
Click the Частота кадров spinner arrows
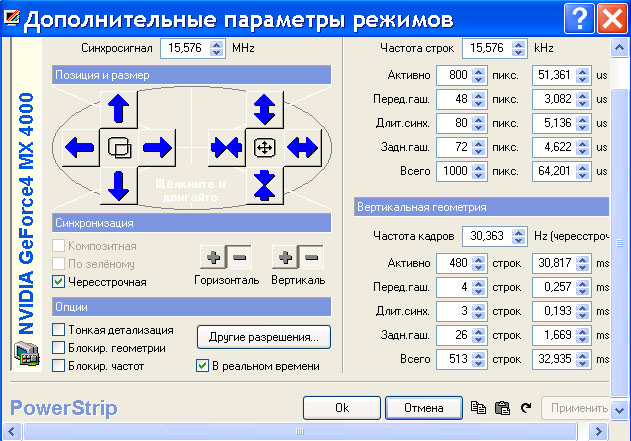(518, 237)
